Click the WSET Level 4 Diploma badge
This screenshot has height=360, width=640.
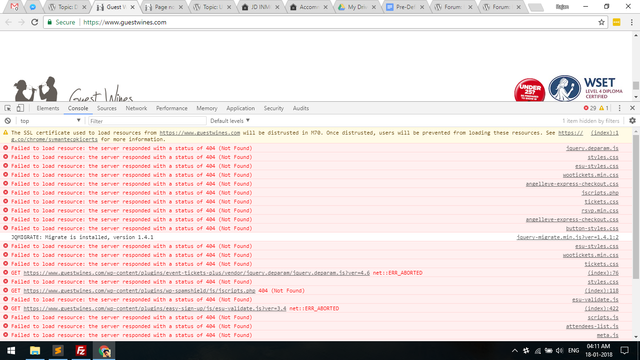pos(586,88)
